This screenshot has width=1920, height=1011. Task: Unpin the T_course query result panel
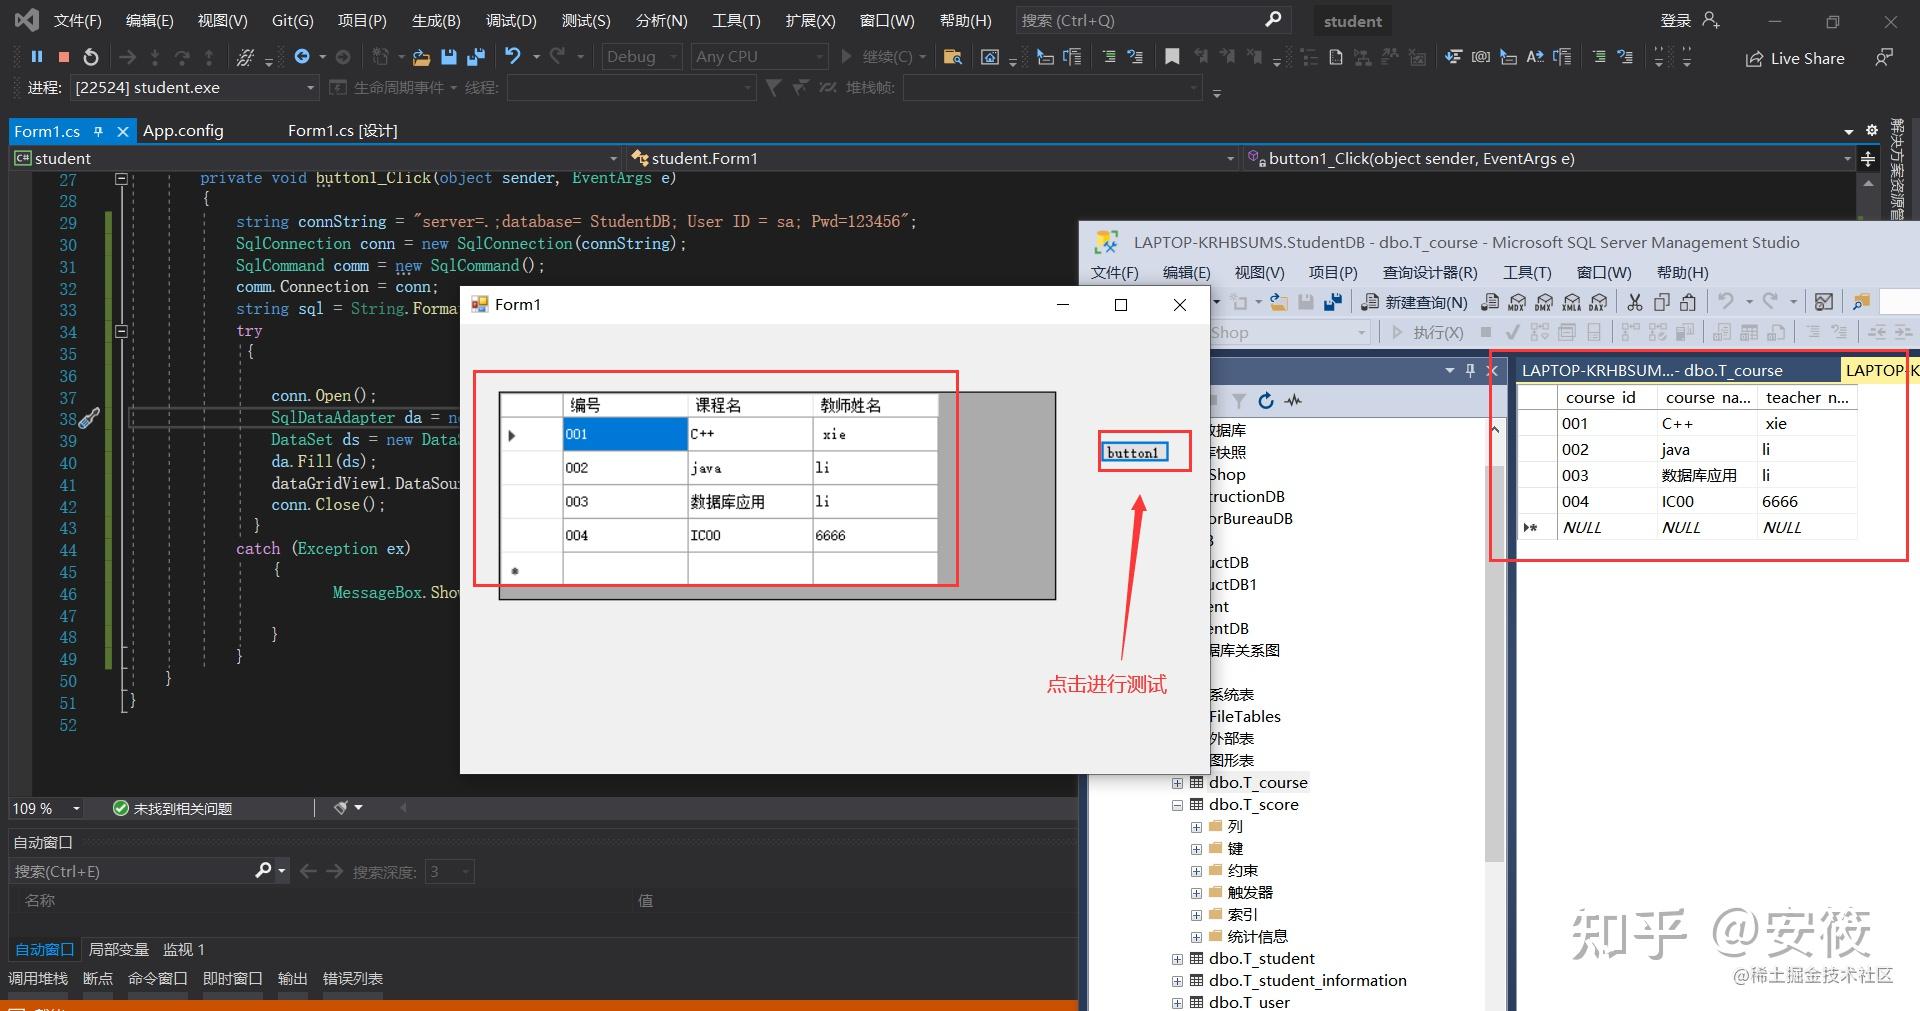tap(1469, 370)
